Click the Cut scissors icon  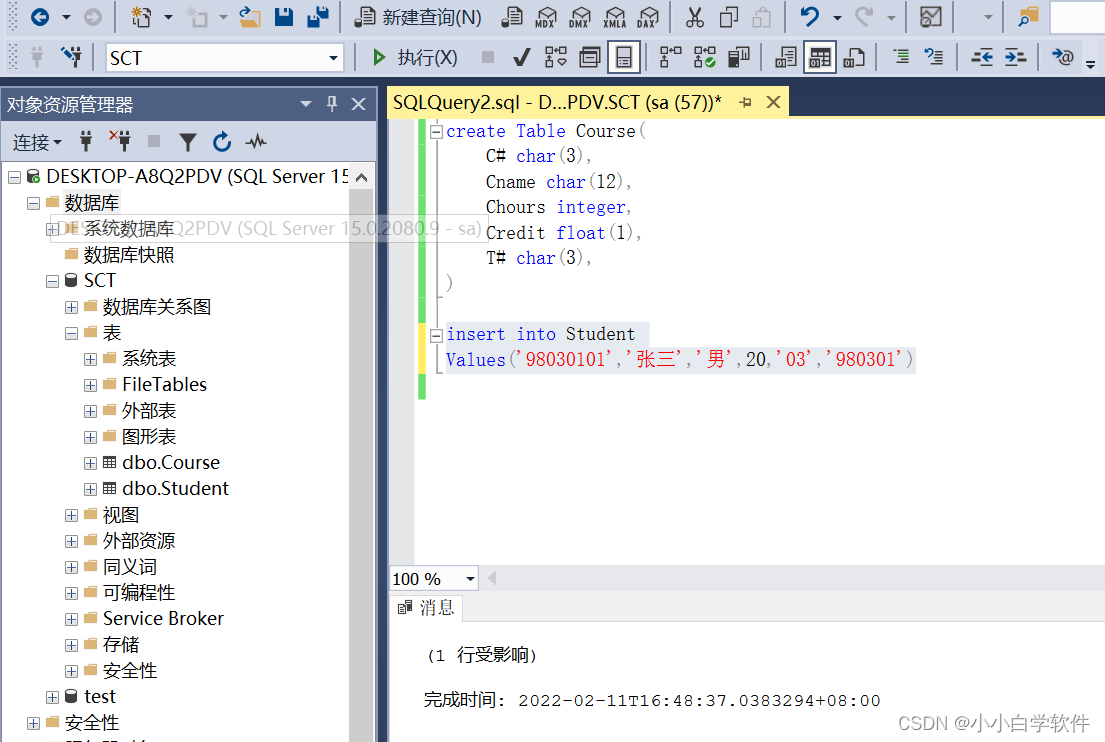[x=694, y=17]
